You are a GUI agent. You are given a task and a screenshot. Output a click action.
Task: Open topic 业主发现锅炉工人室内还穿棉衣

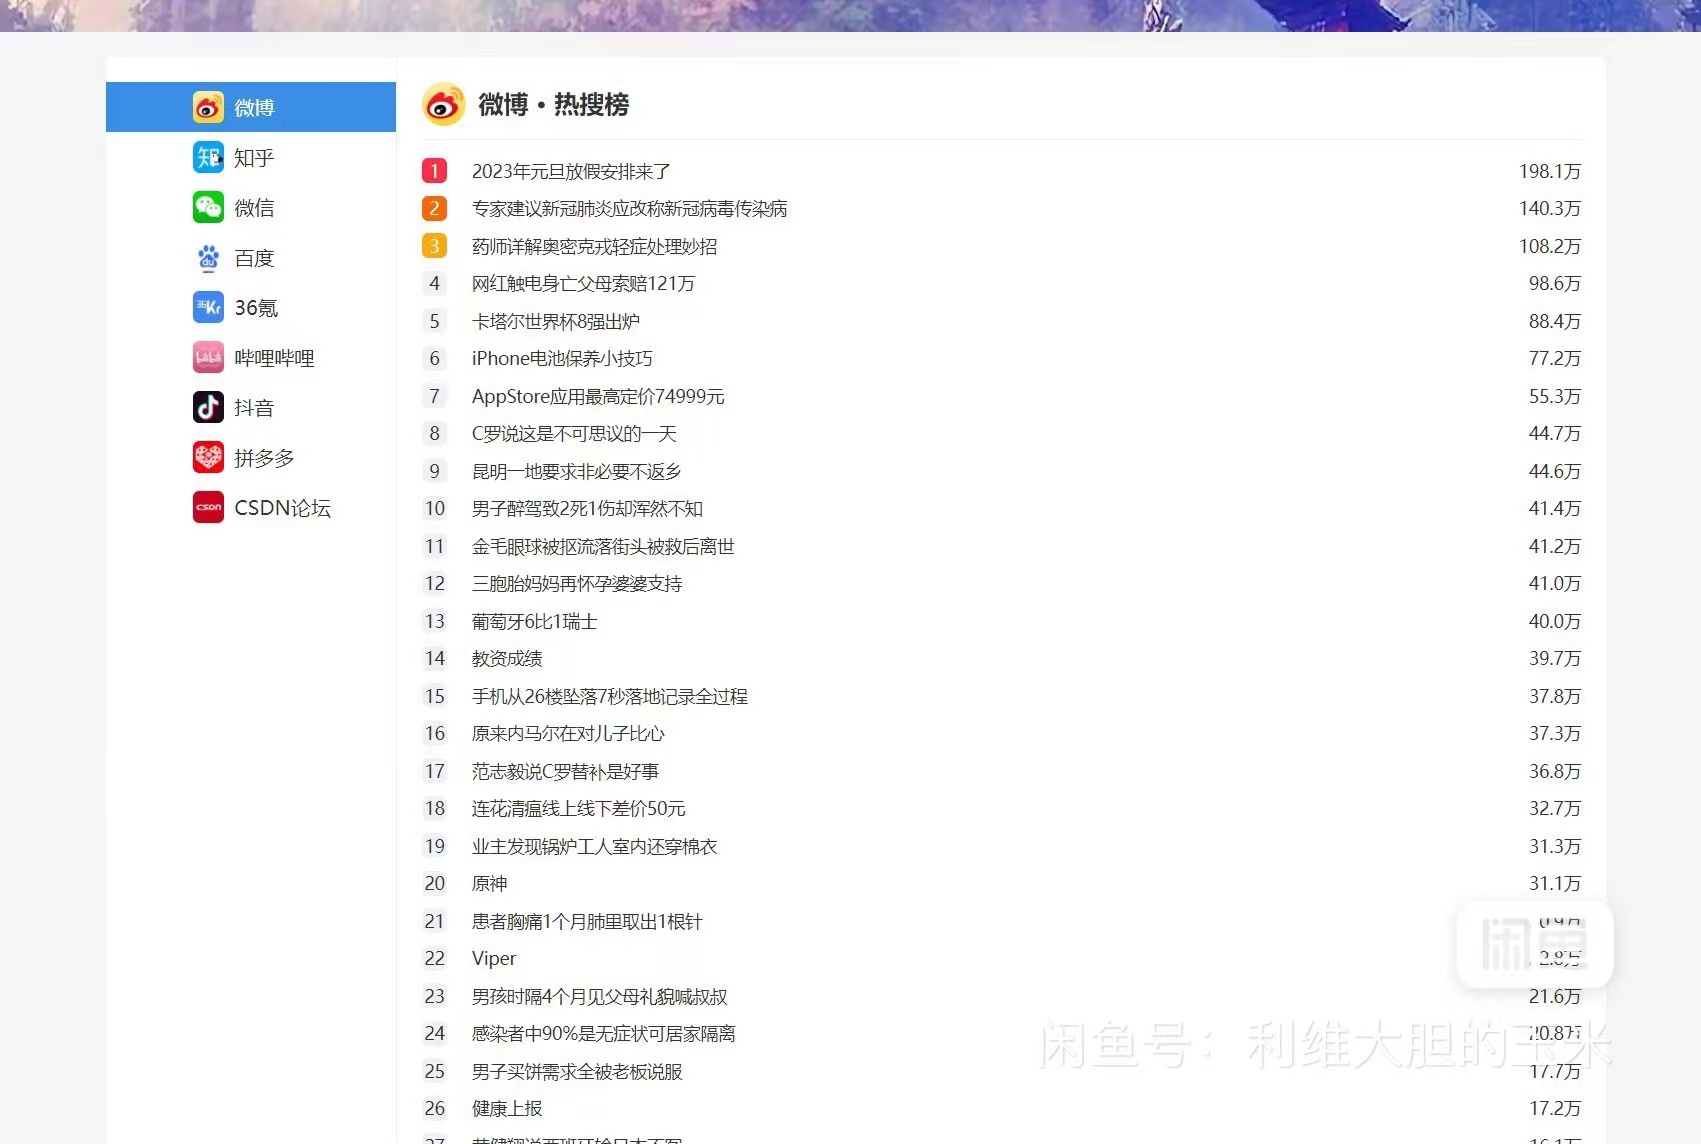(x=594, y=846)
